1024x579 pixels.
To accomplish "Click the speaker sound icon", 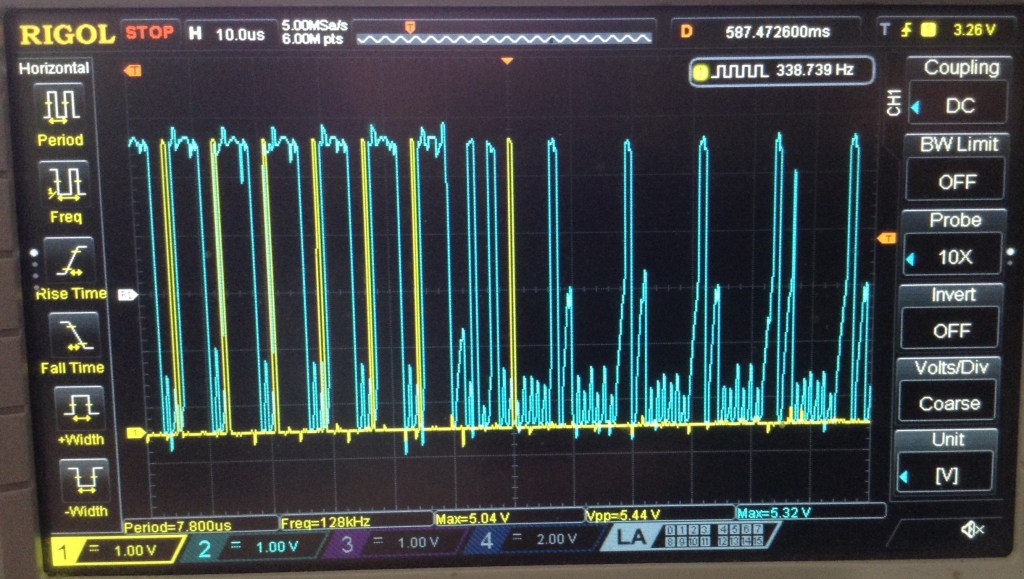I will [973, 529].
